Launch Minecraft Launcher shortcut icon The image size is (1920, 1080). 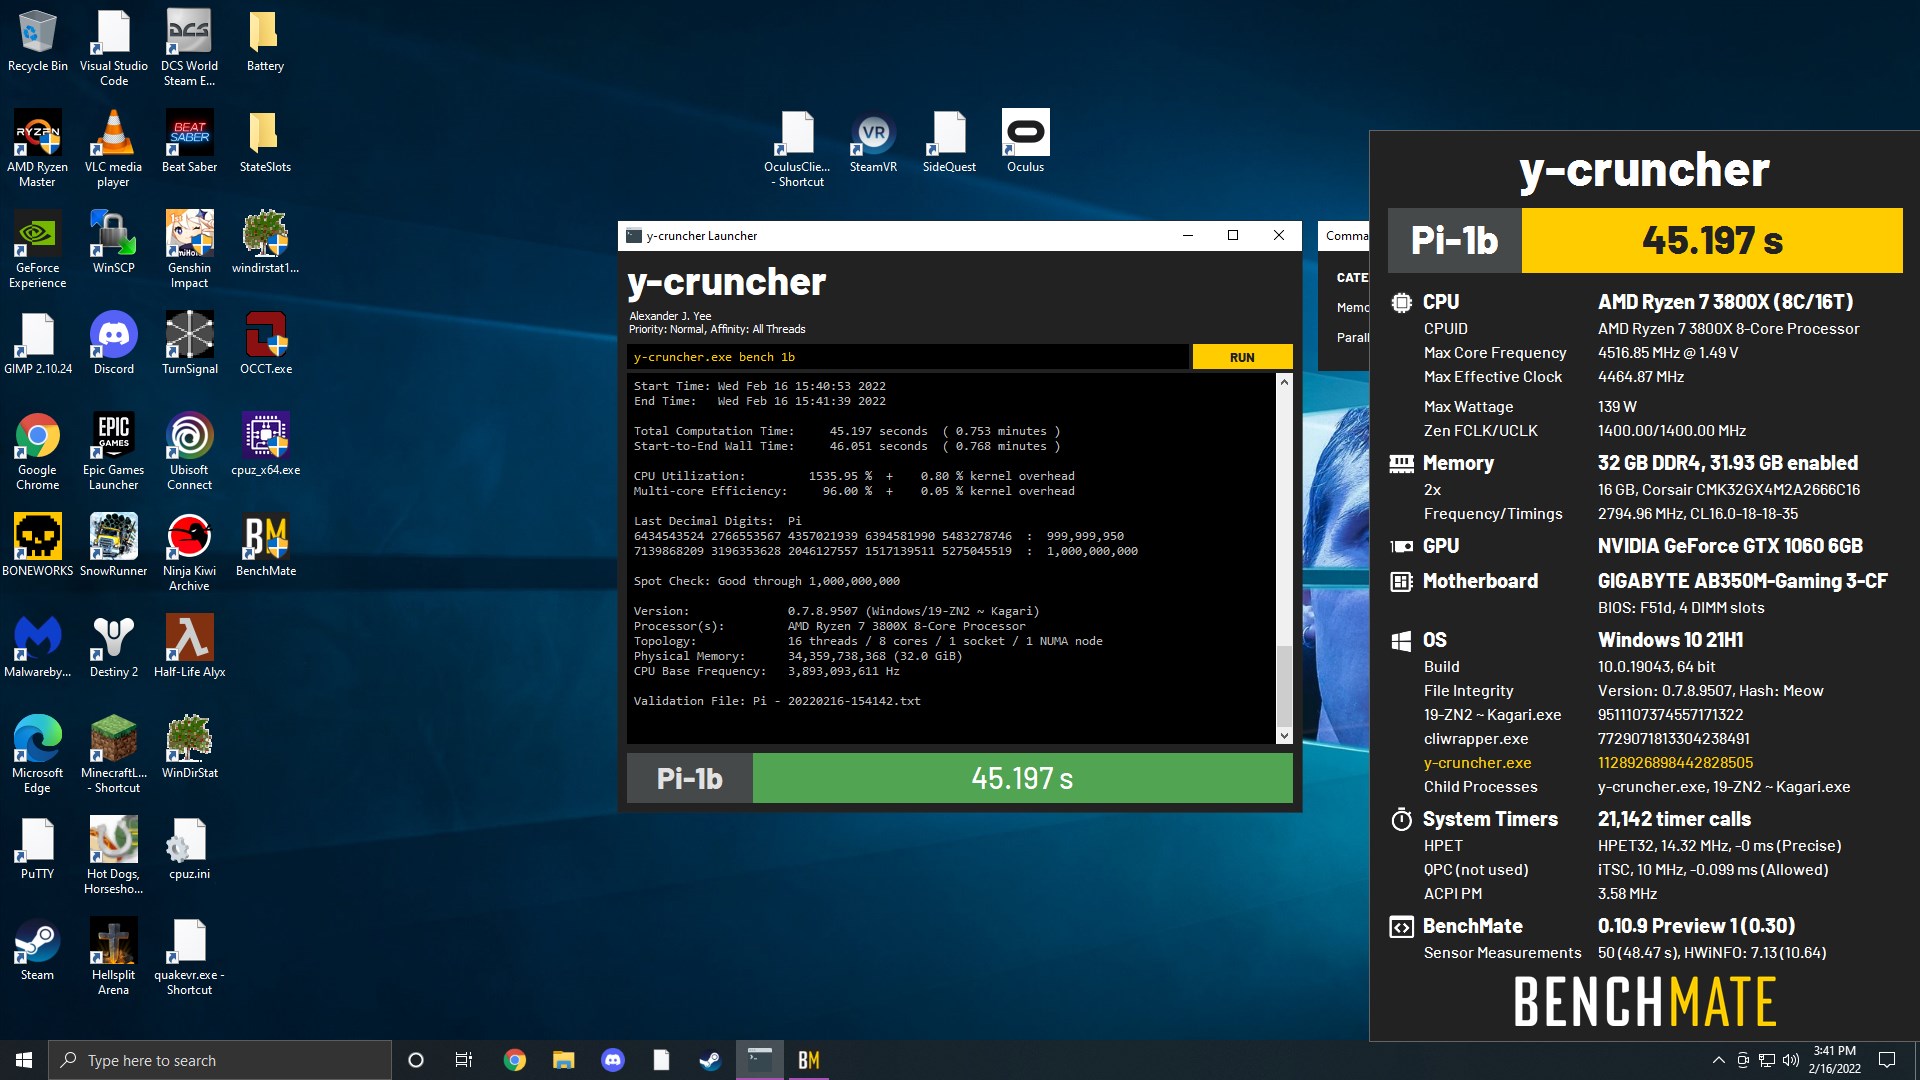(114, 755)
